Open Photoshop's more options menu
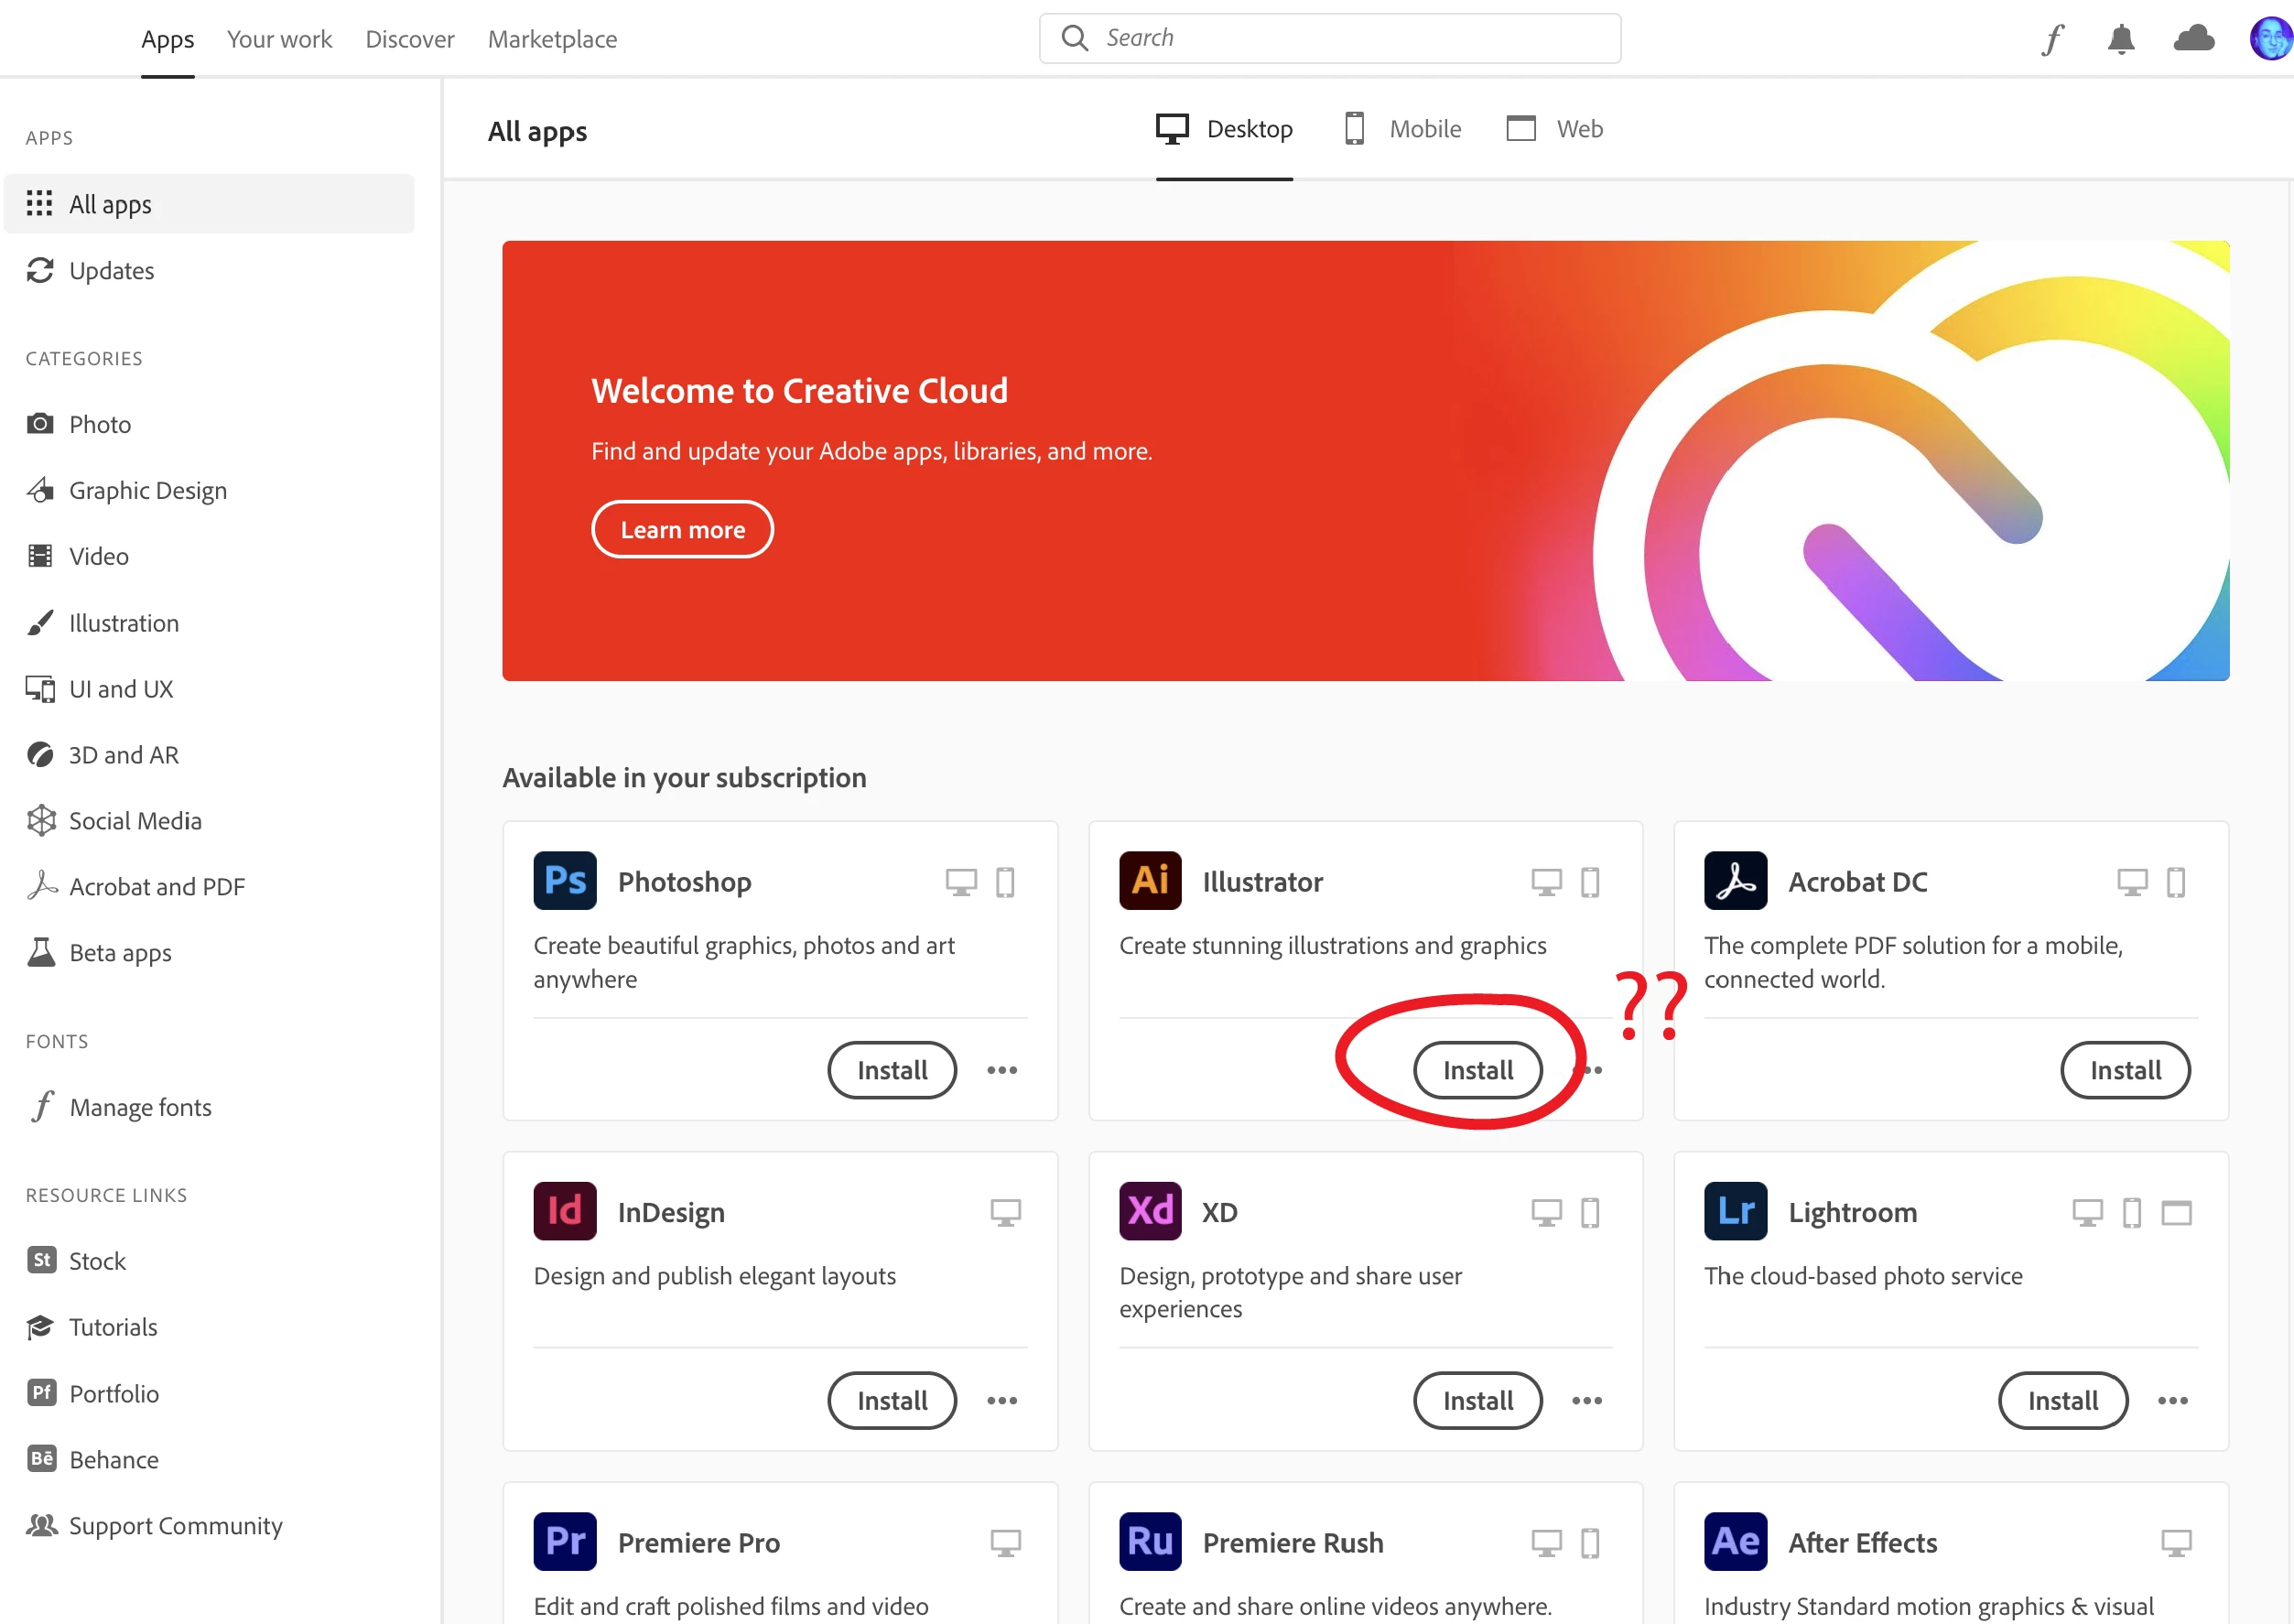 click(1001, 1070)
